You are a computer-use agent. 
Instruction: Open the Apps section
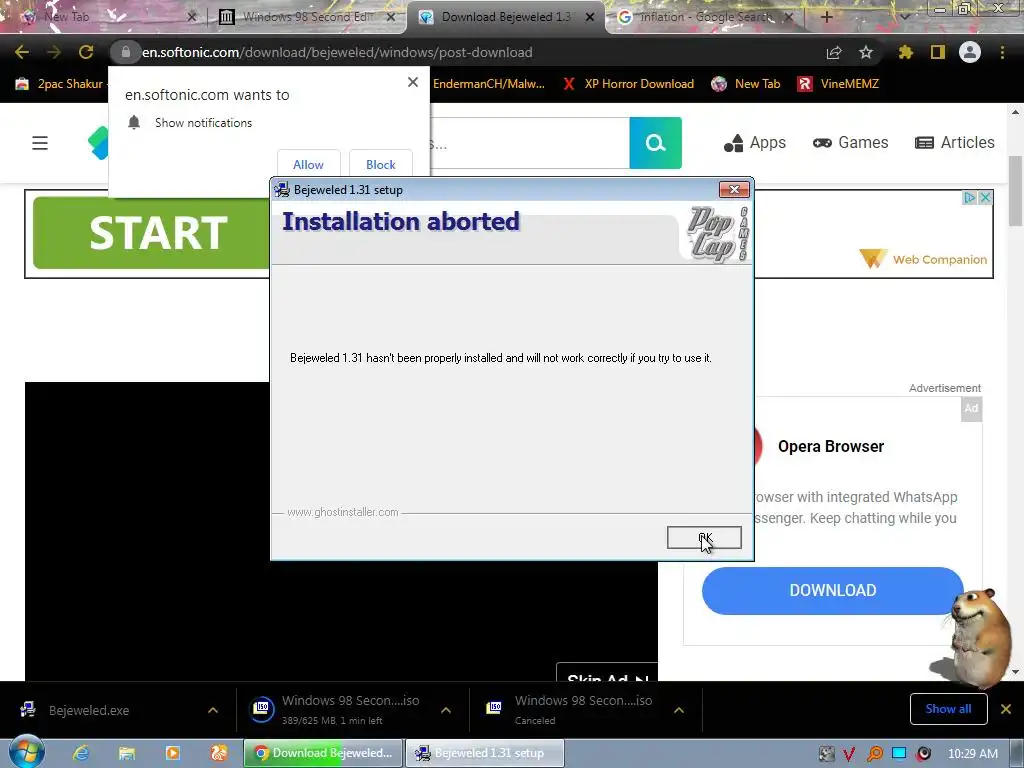755,142
